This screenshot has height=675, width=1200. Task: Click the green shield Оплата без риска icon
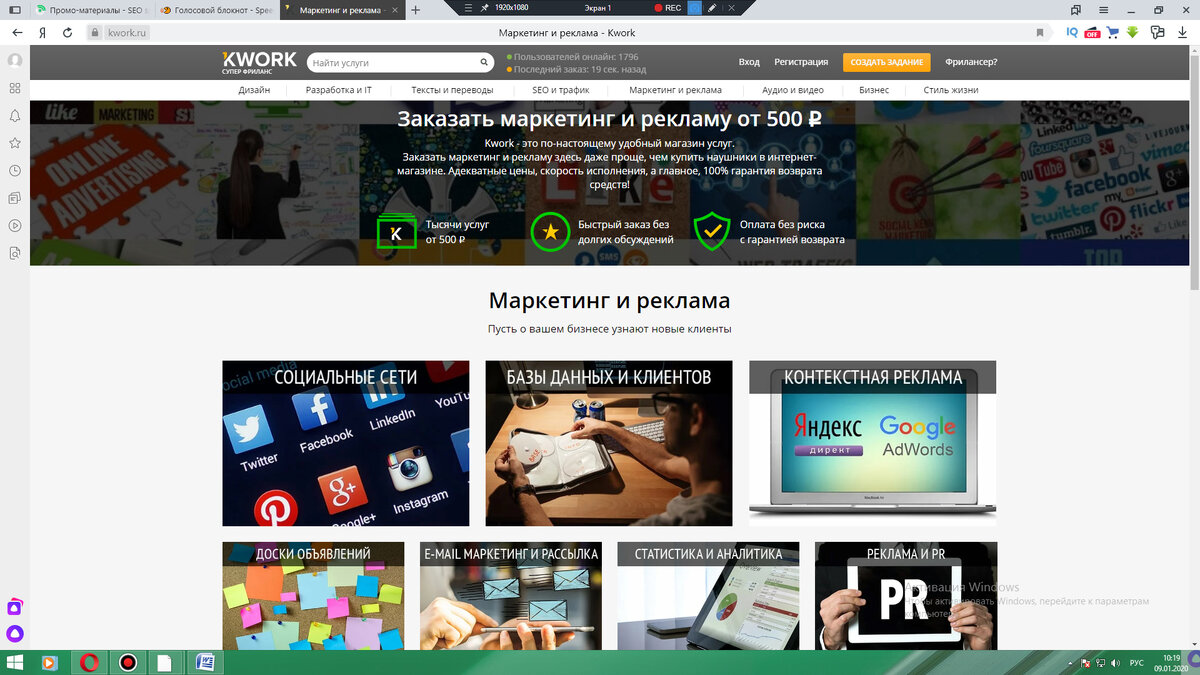tap(712, 232)
